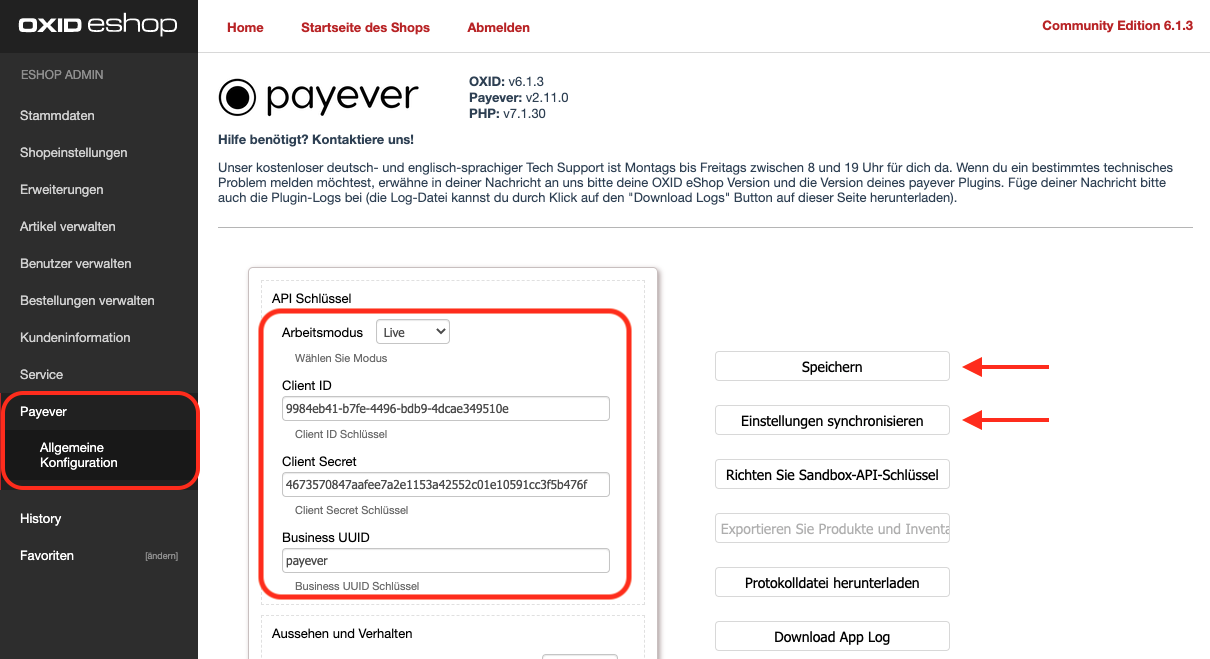Screen dimensions: 1210x659
Task: Open Bestellungen verwalten in the sidebar
Action: click(87, 301)
